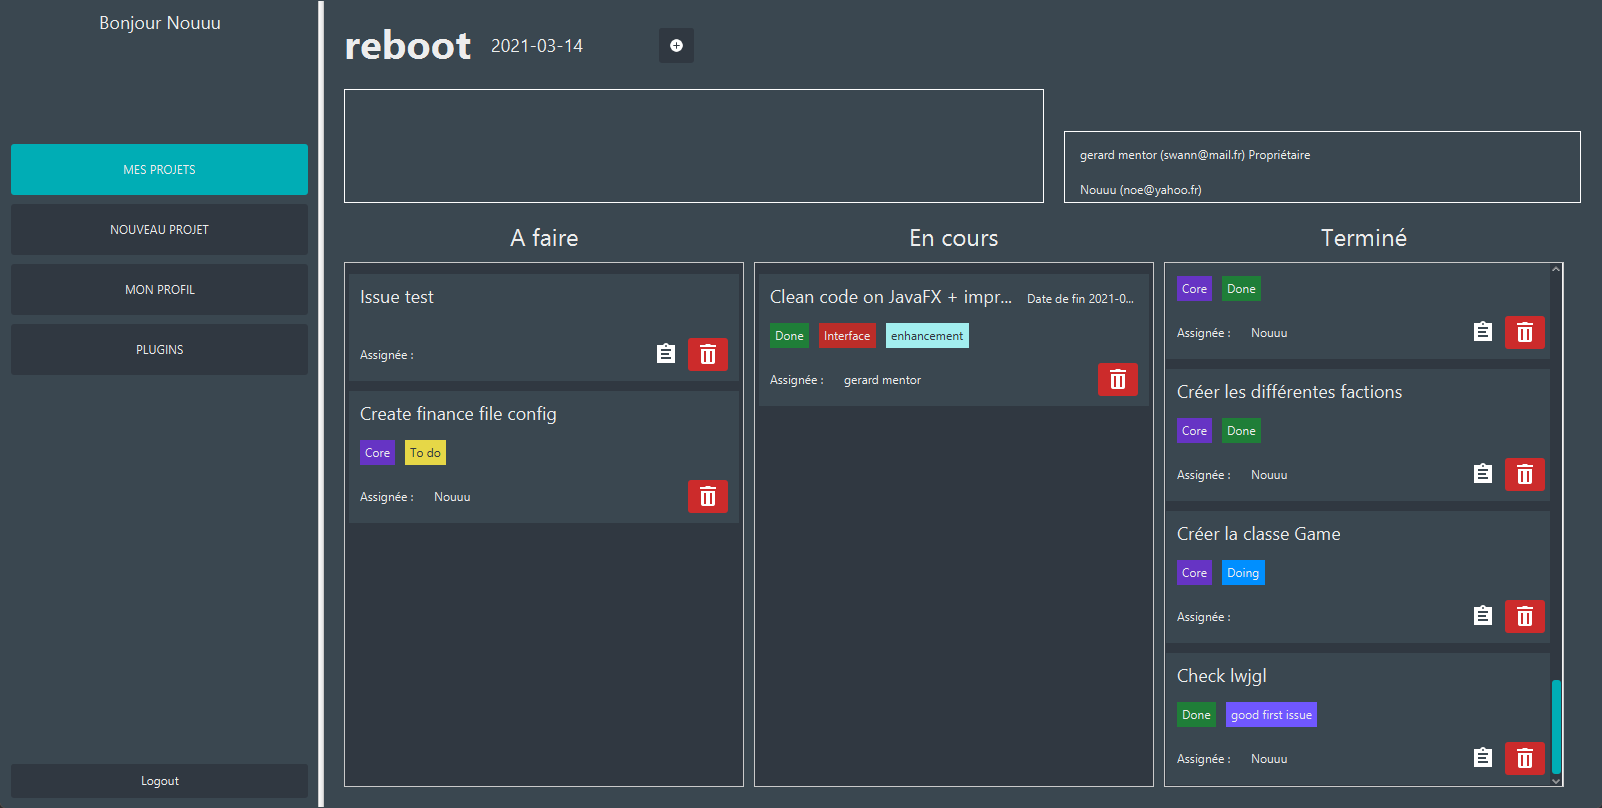Open clipboard details for Issue test
Screen dimensions: 1602x808
666,354
